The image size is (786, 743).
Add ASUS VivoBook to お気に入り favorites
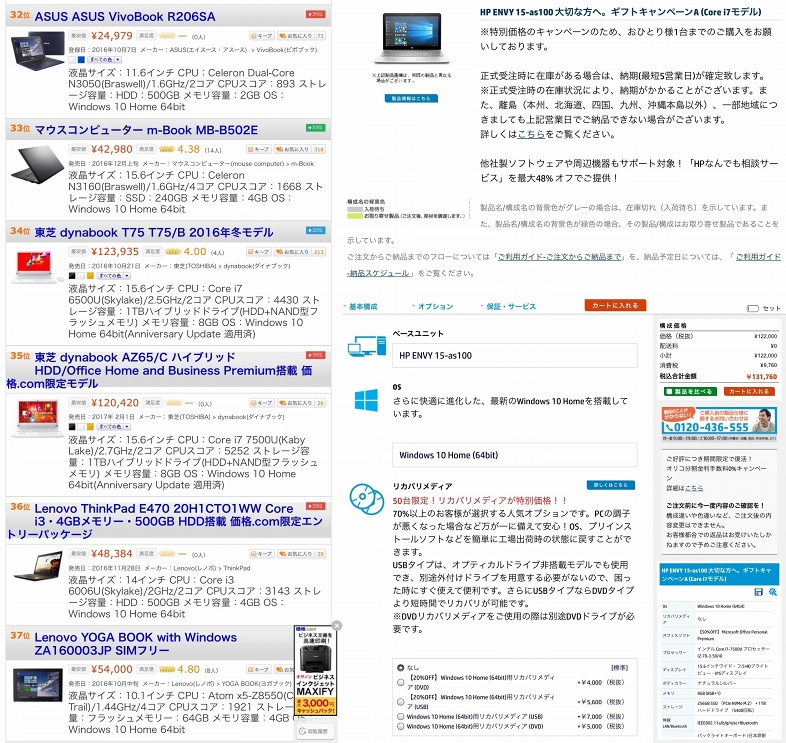[x=301, y=36]
